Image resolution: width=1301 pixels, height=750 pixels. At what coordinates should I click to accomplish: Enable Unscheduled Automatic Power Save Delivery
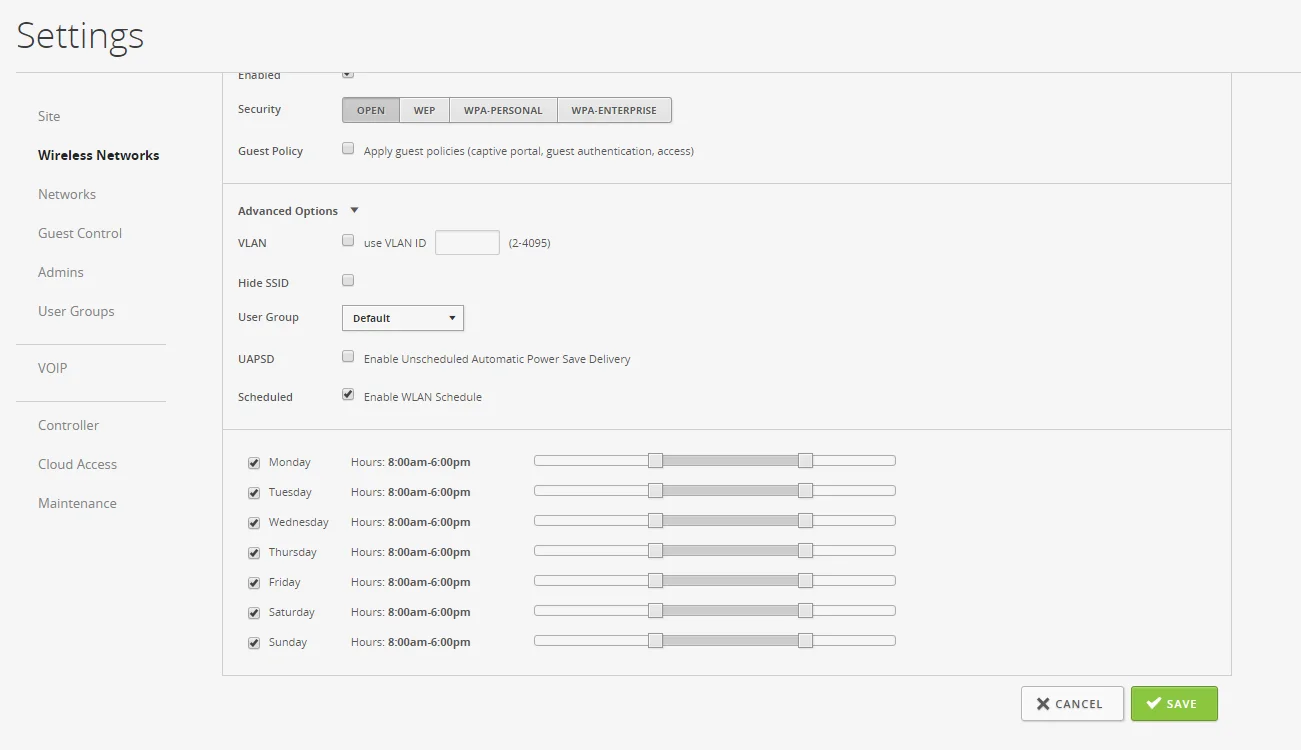pyautogui.click(x=348, y=357)
